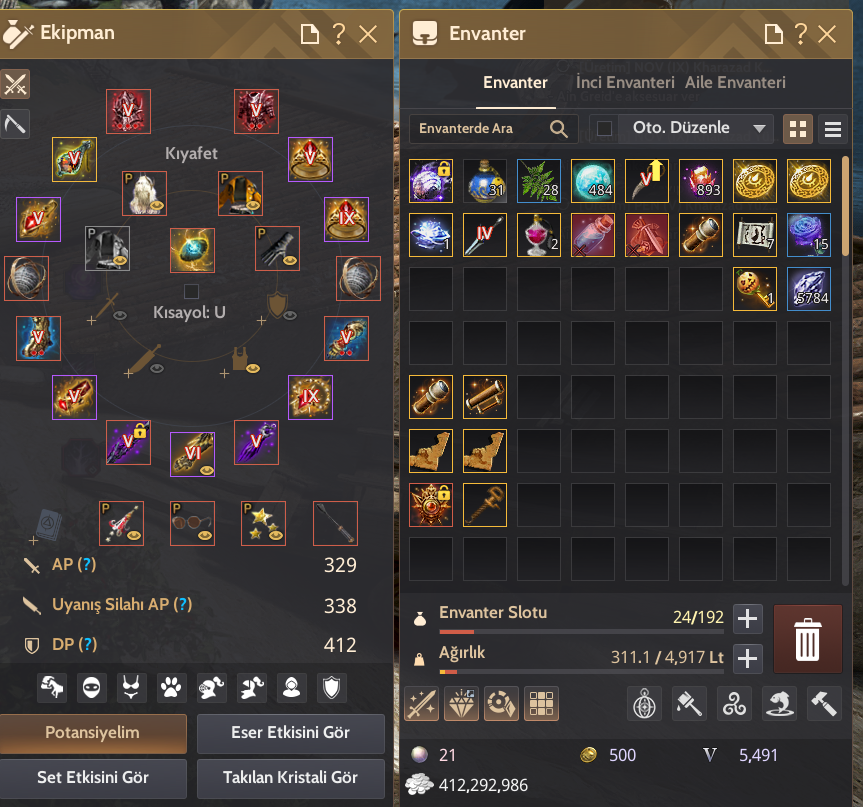863x807 pixels.
Task: Toggle eye visibility on main weapon outfit slot
Action: 120,315
